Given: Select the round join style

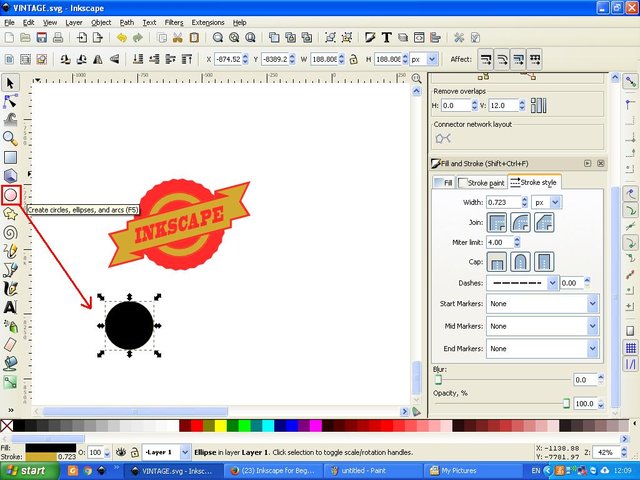Looking at the screenshot, I should pyautogui.click(x=520, y=222).
